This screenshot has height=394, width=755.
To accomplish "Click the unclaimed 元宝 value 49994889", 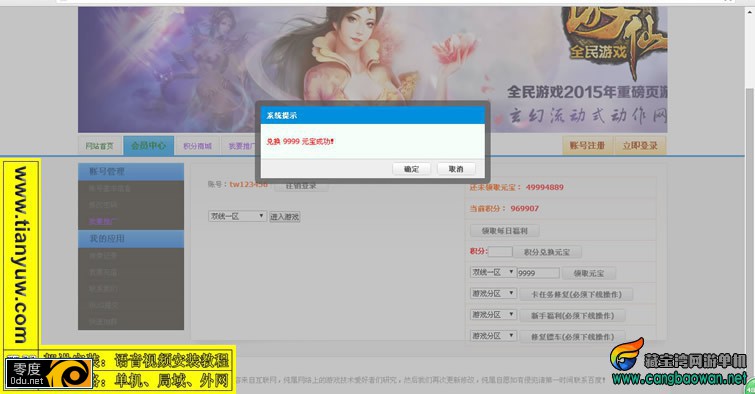I will [x=545, y=187].
